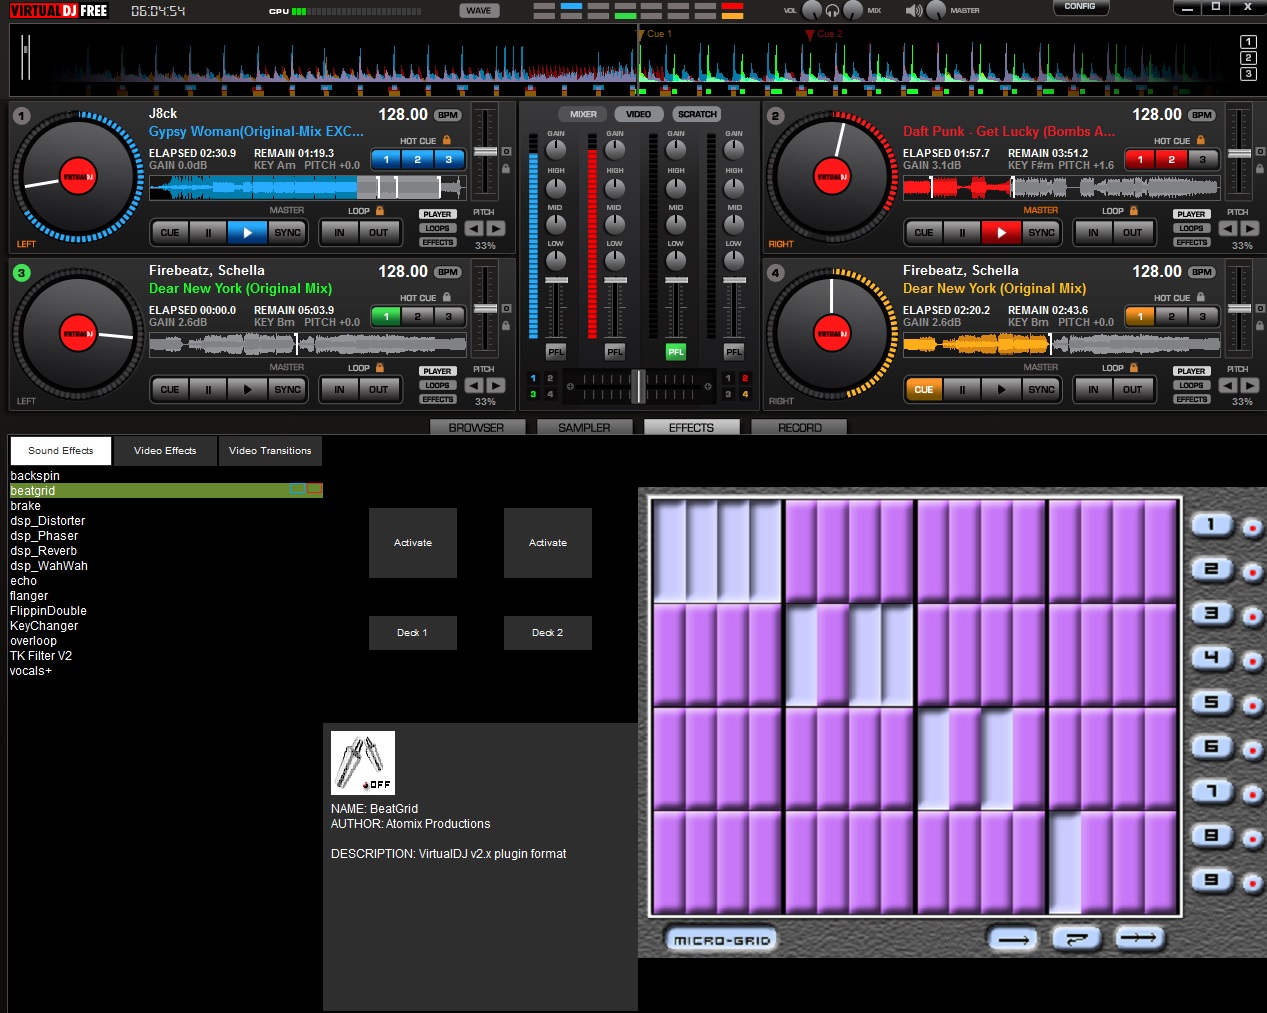Nudge deck 2 pitch up arrow
Viewport: 1267px width, 1013px height.
tap(1250, 228)
